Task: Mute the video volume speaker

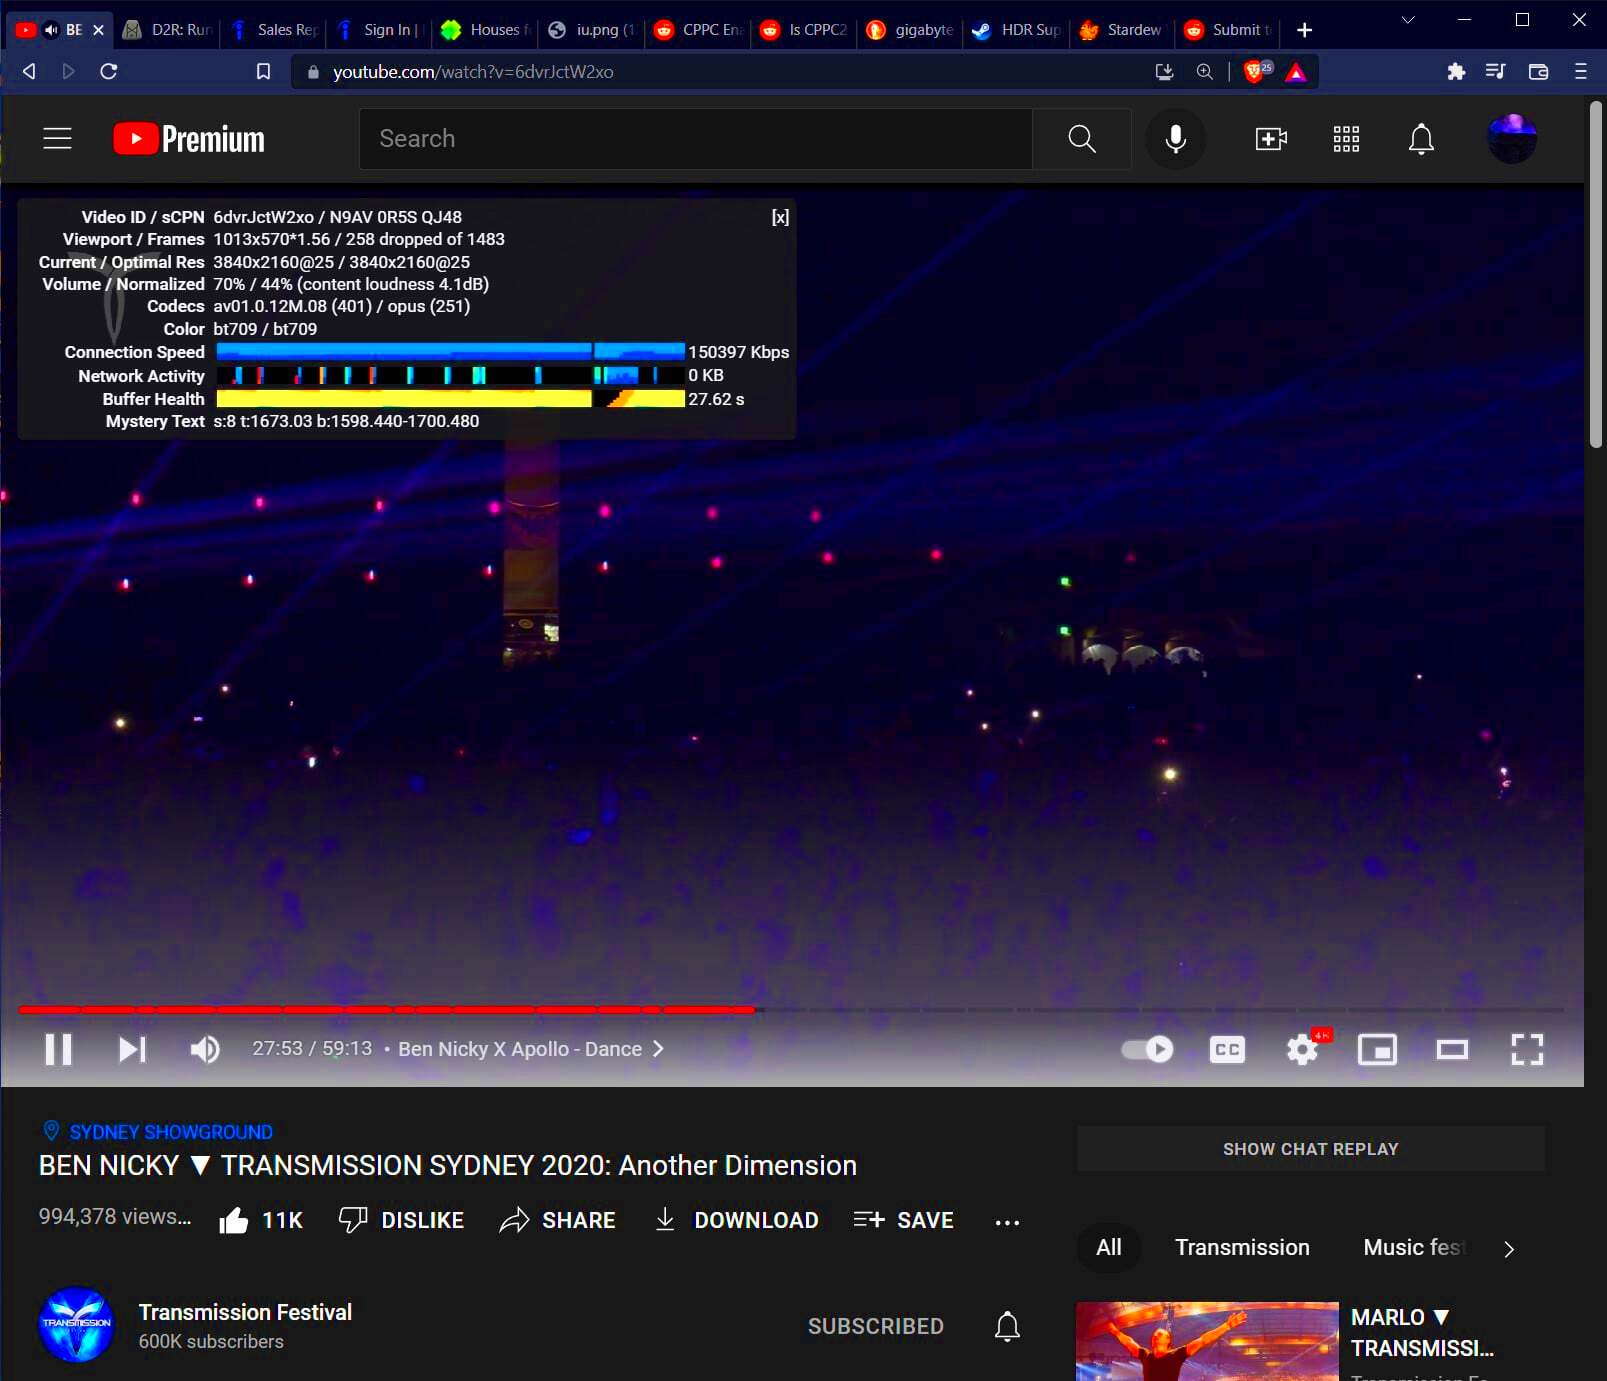Action: click(x=205, y=1049)
